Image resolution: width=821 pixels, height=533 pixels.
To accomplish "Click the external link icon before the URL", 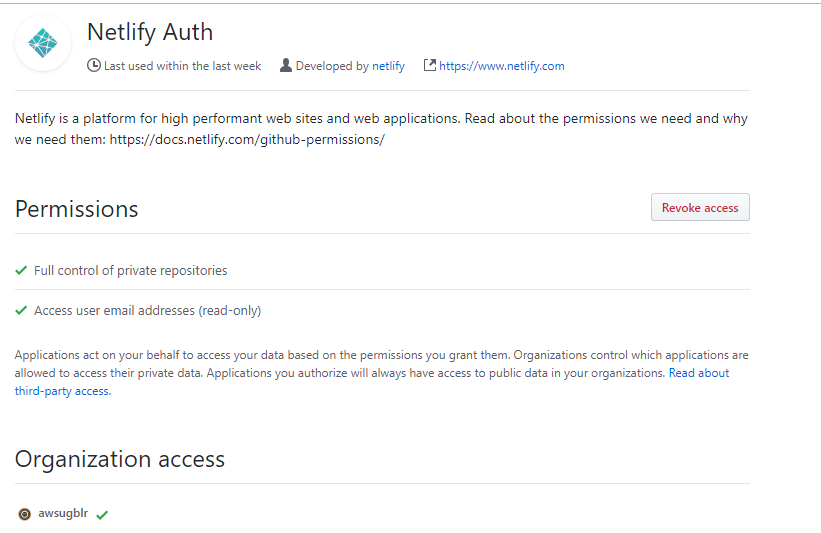I will [x=429, y=65].
